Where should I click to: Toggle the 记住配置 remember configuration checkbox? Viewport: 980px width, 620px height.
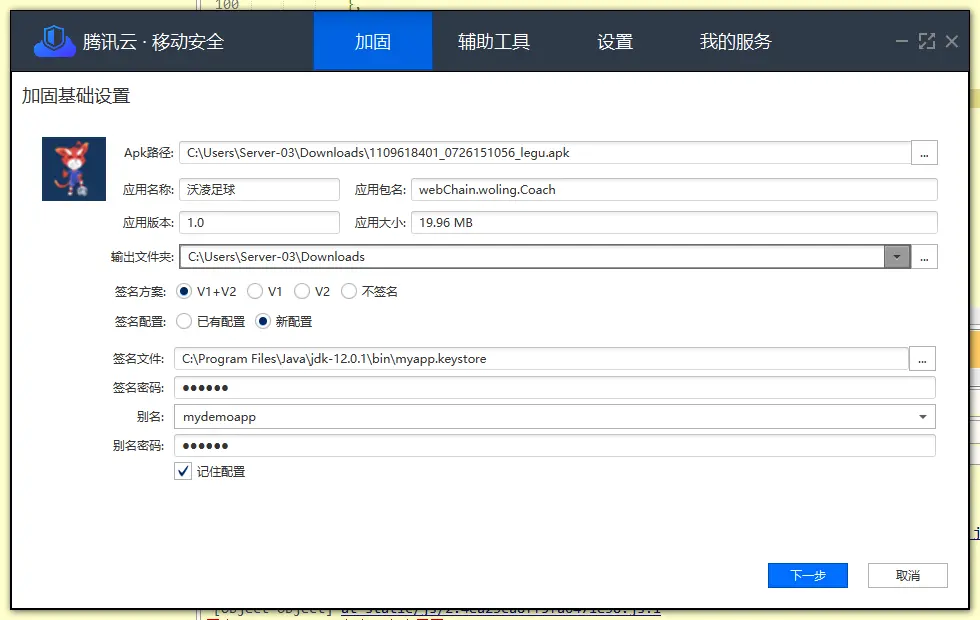182,471
